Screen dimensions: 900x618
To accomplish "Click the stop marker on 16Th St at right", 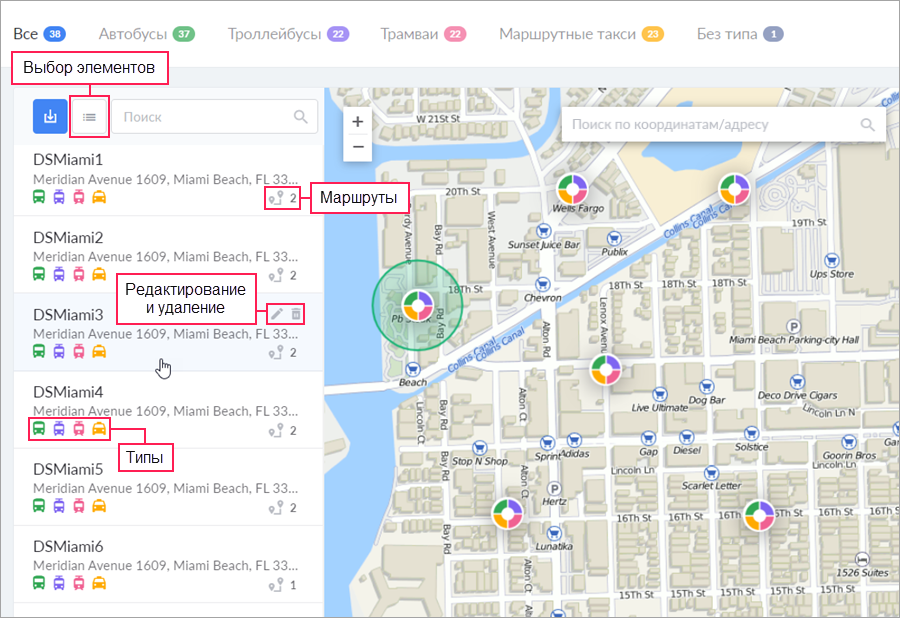I will click(x=759, y=515).
